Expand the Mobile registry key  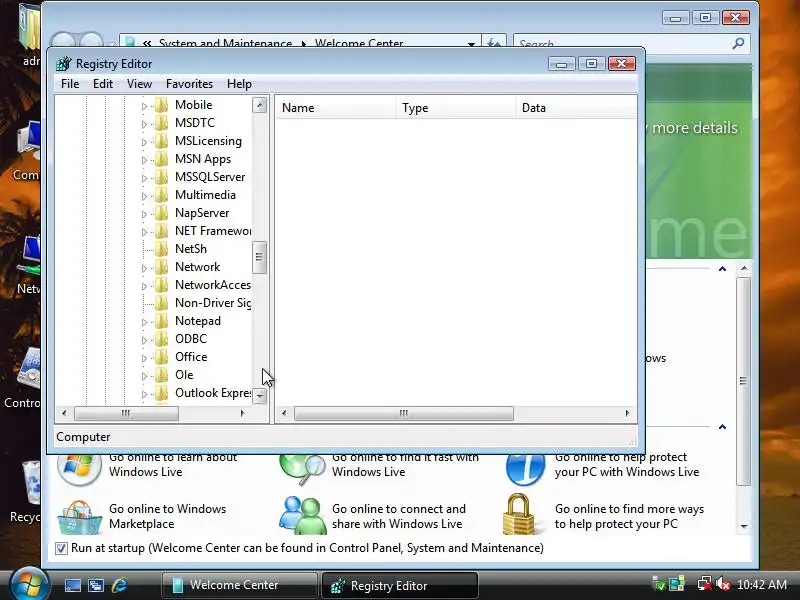point(144,106)
